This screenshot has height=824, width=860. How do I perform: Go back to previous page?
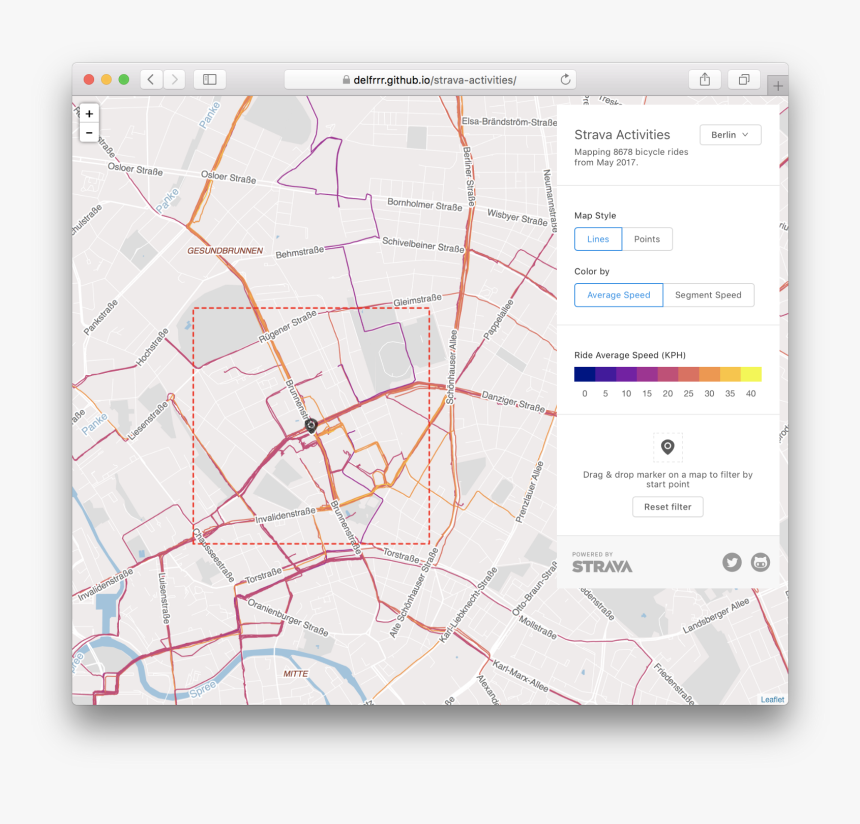pyautogui.click(x=152, y=79)
